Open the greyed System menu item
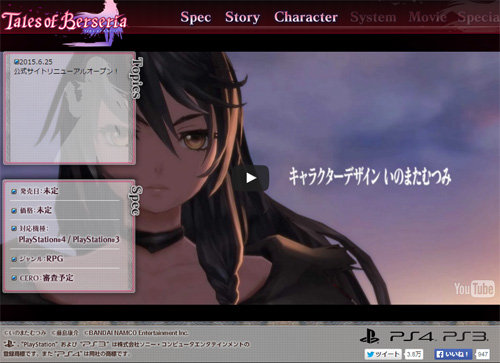The height and width of the screenshot is (363, 500). 373,17
